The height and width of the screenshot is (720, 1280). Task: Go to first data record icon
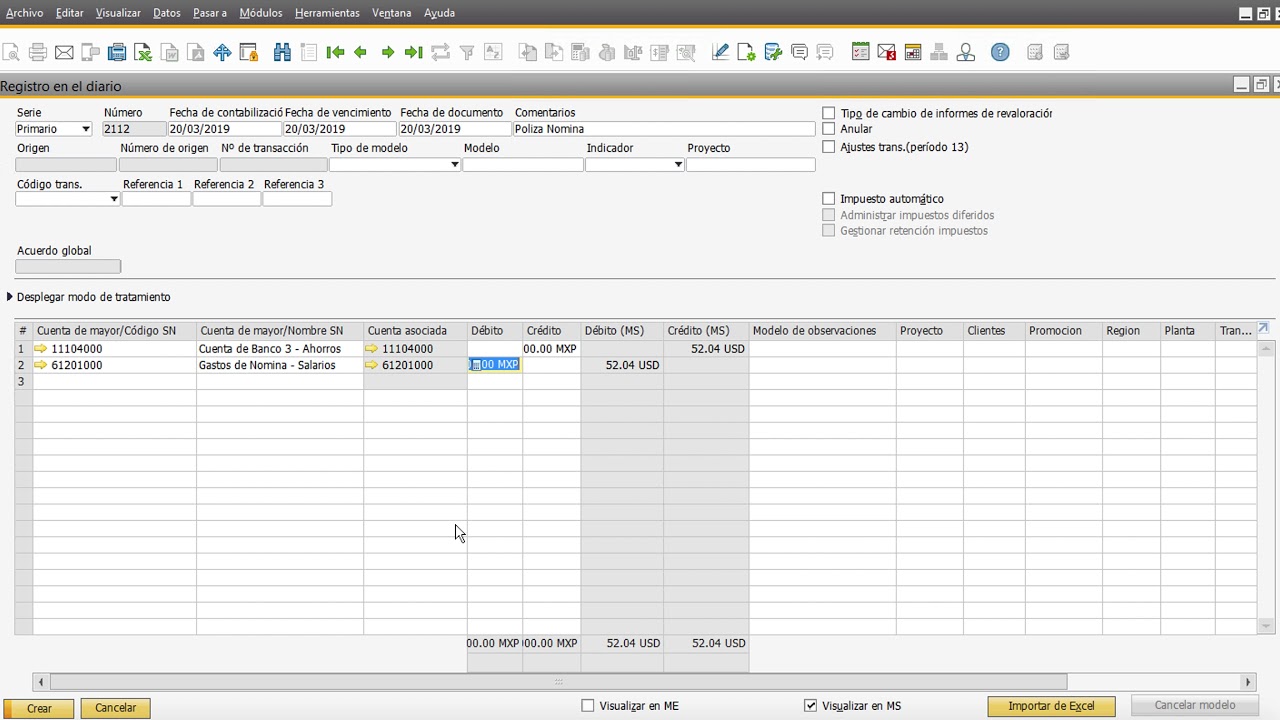point(335,52)
